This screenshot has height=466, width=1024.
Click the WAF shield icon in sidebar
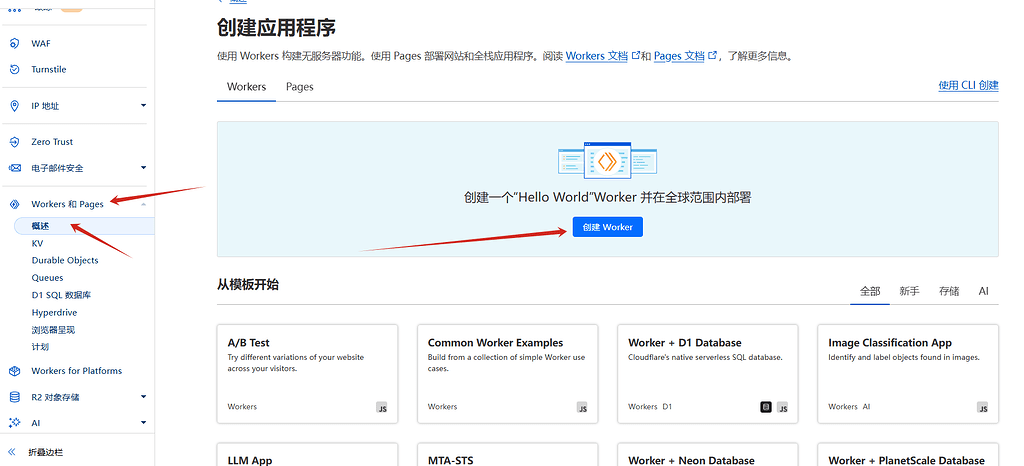click(x=14, y=44)
